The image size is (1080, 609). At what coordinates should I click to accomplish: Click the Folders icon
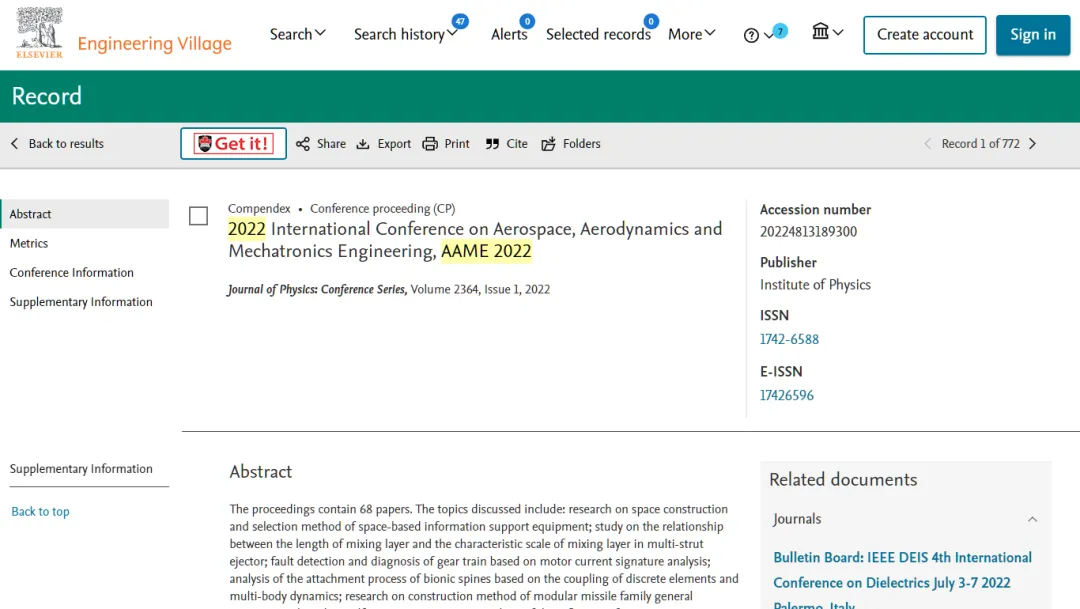548,143
